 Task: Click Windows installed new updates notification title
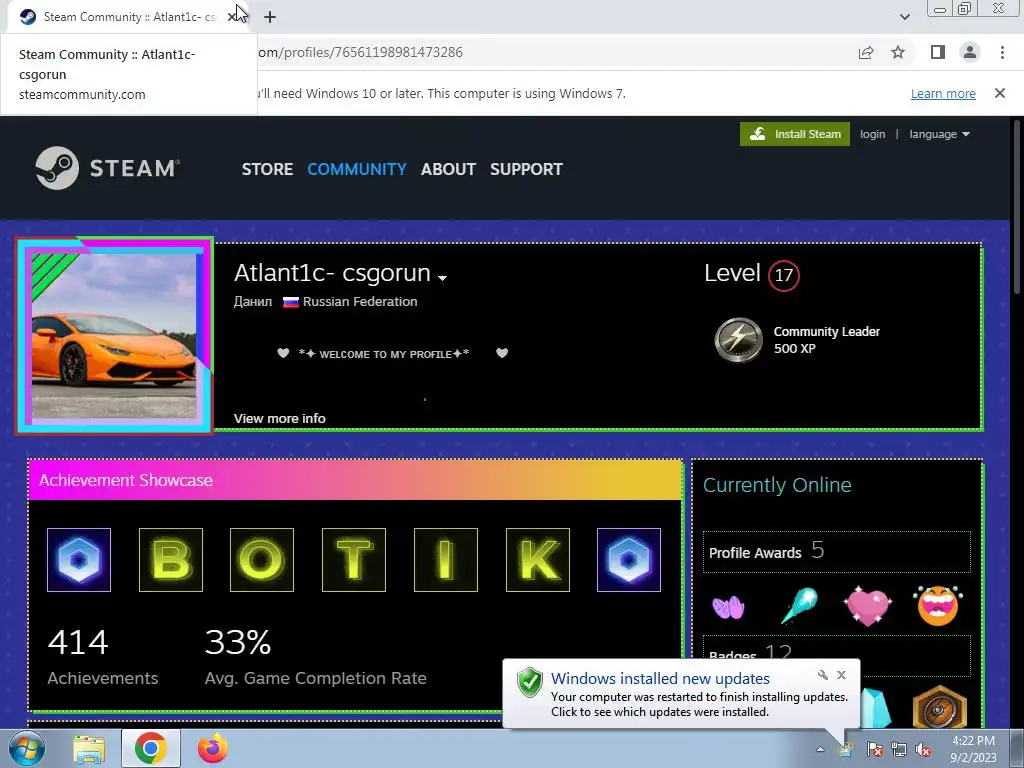660,679
